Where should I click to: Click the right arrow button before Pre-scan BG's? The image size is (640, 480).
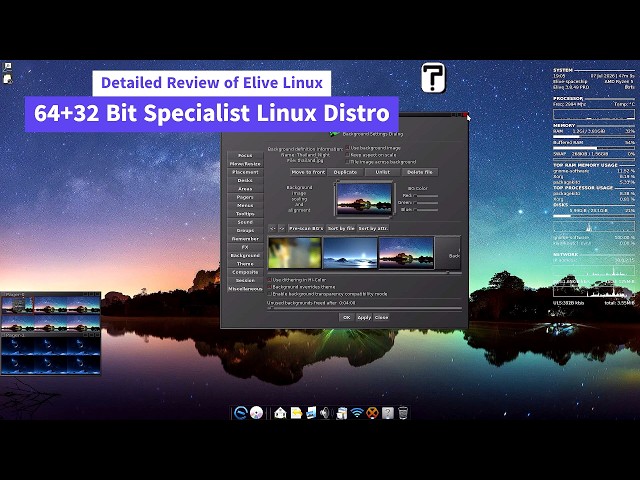282,229
